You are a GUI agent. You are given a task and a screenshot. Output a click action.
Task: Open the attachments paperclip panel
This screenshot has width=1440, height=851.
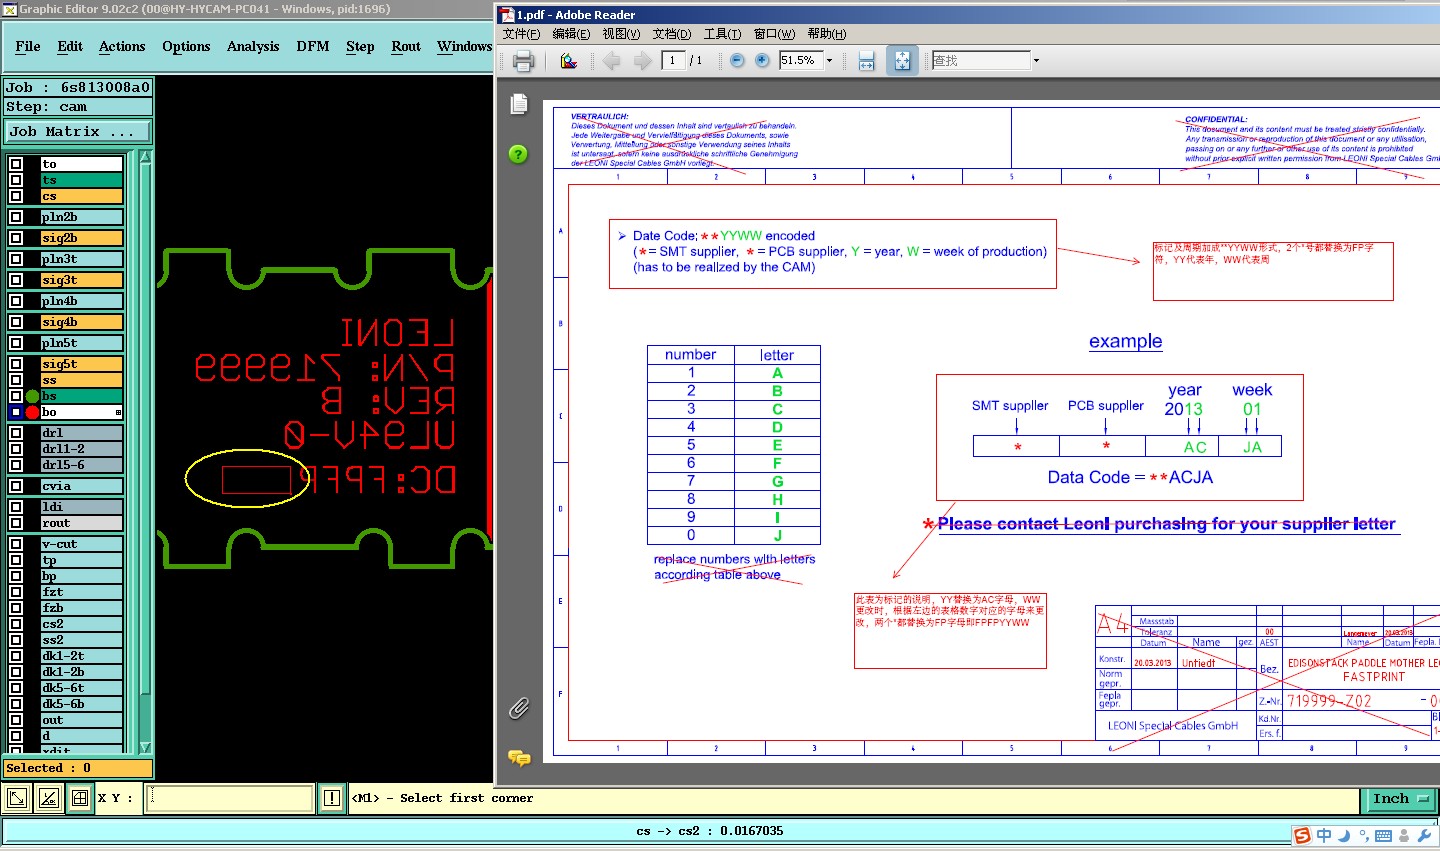point(518,708)
